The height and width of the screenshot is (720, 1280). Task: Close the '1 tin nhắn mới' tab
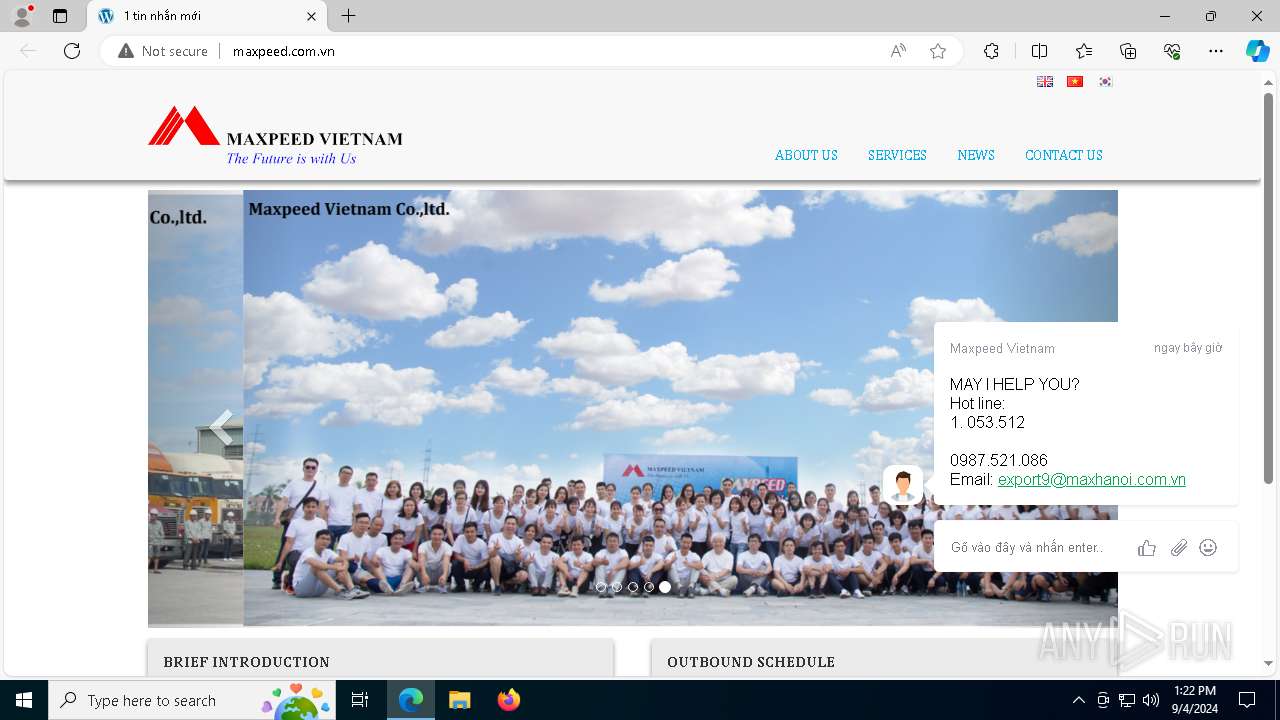point(311,16)
